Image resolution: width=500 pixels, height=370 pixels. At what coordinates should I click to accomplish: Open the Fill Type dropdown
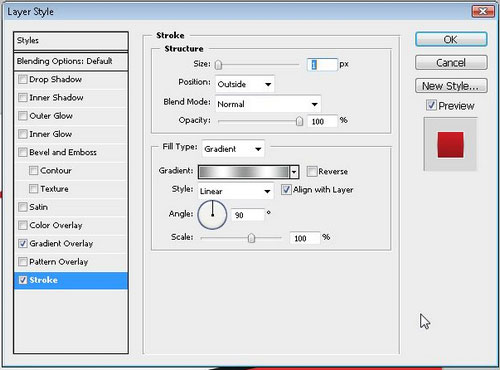[233, 149]
